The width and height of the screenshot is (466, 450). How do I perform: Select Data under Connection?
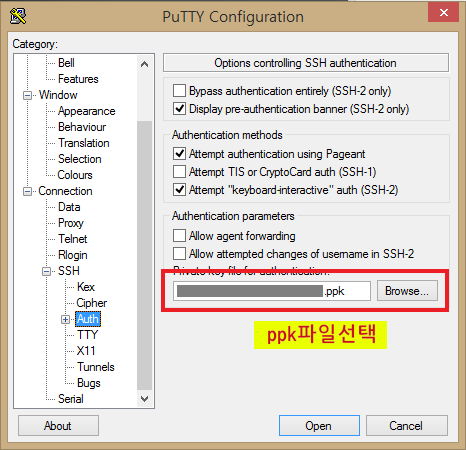pyautogui.click(x=69, y=207)
